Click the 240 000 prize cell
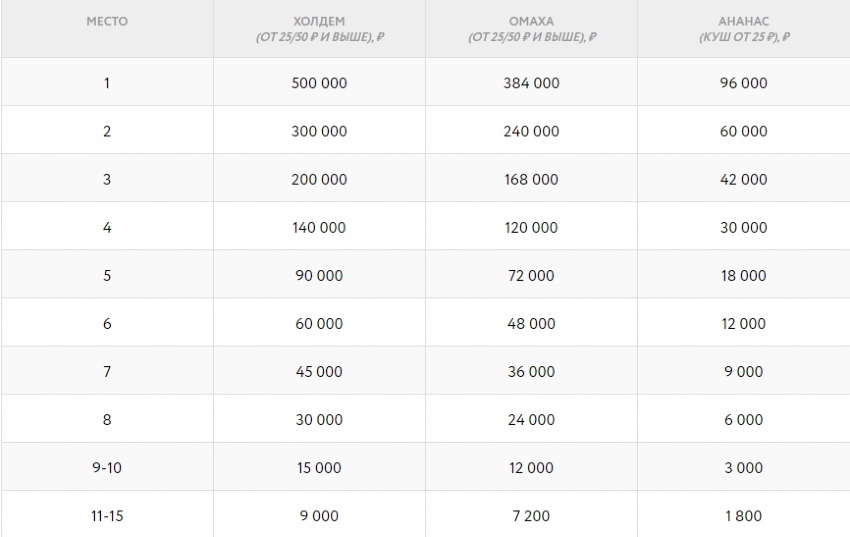 click(x=531, y=131)
